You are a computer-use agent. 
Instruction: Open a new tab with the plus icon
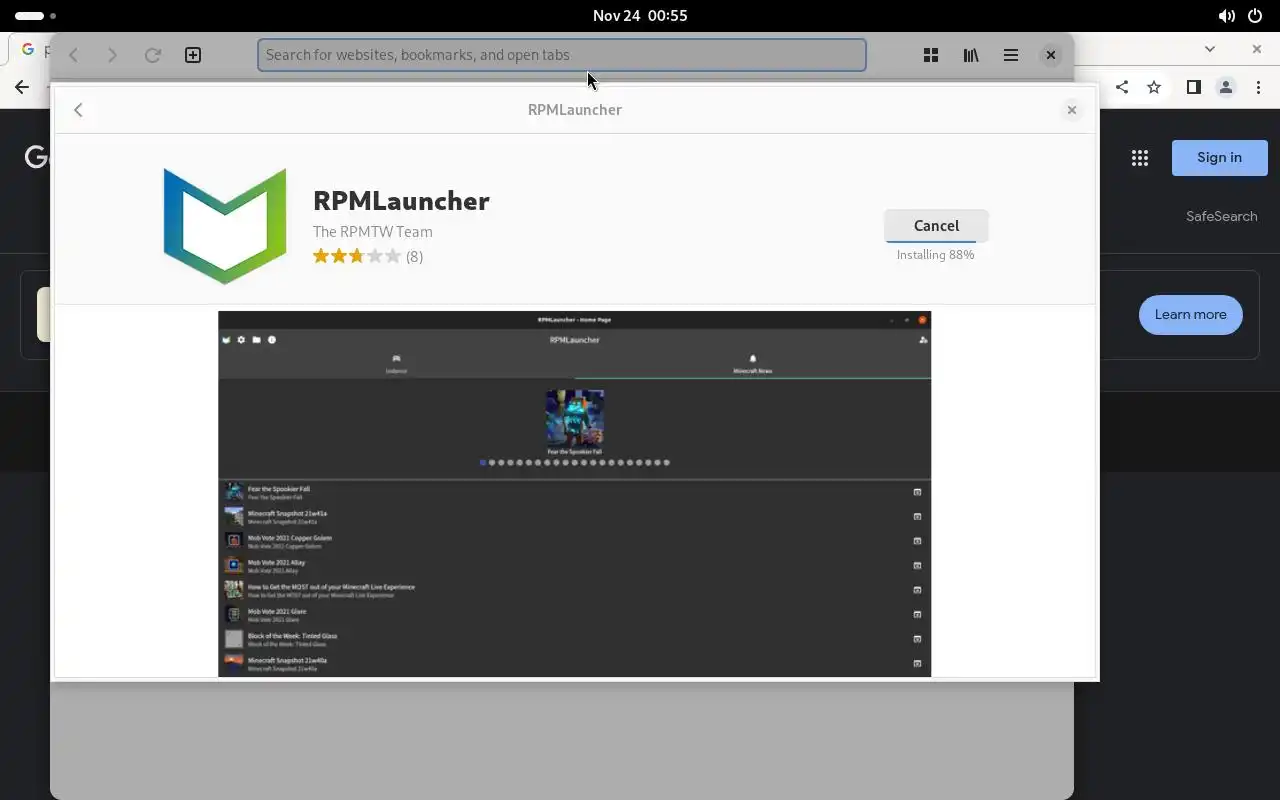coord(193,55)
